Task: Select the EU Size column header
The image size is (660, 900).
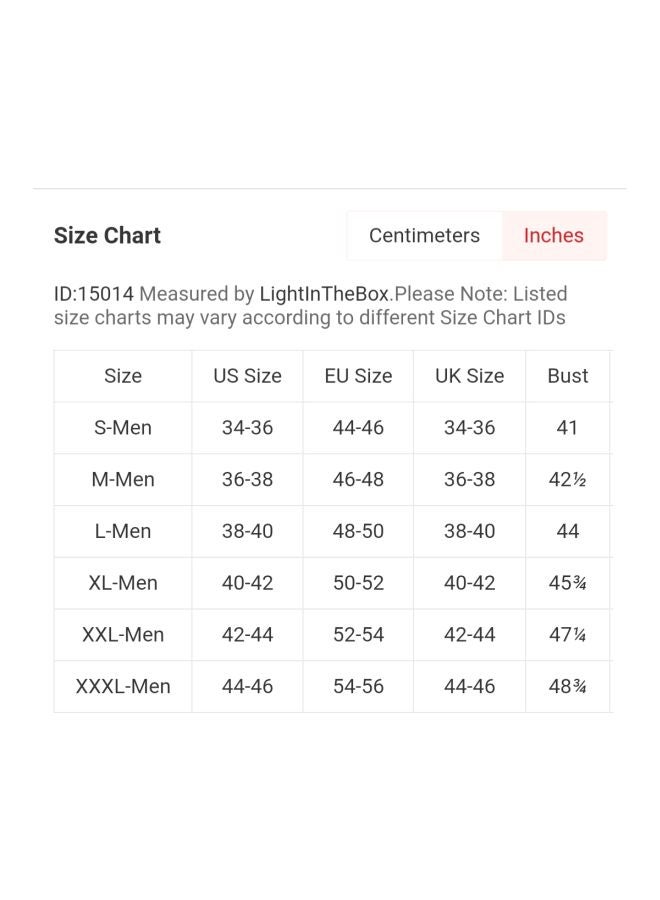Action: point(358,376)
